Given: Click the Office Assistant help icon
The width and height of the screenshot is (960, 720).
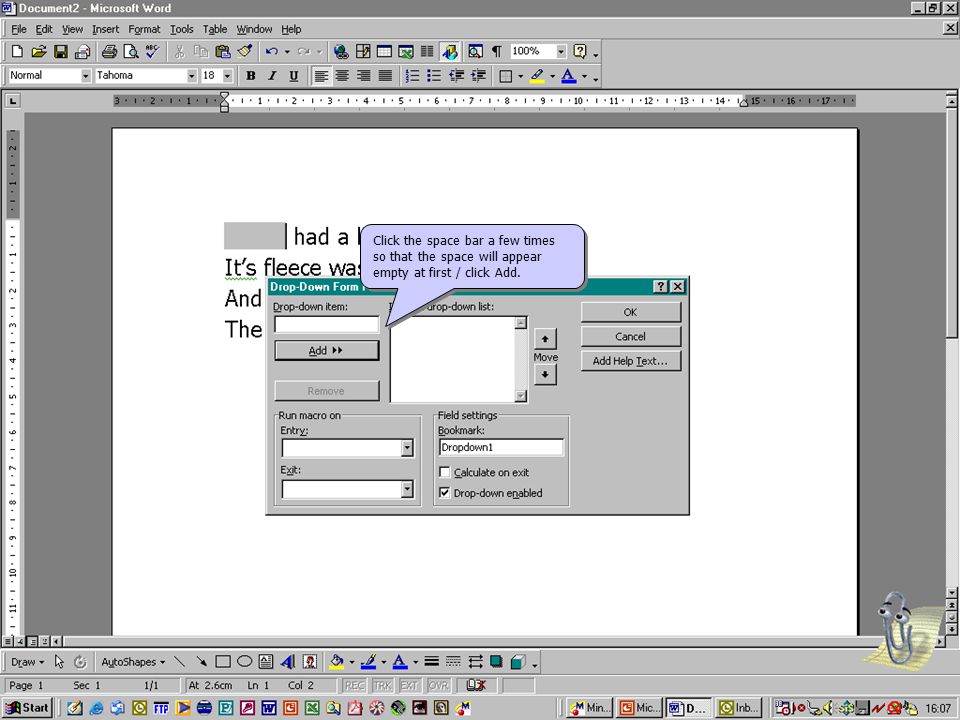Looking at the screenshot, I should click(x=580, y=51).
